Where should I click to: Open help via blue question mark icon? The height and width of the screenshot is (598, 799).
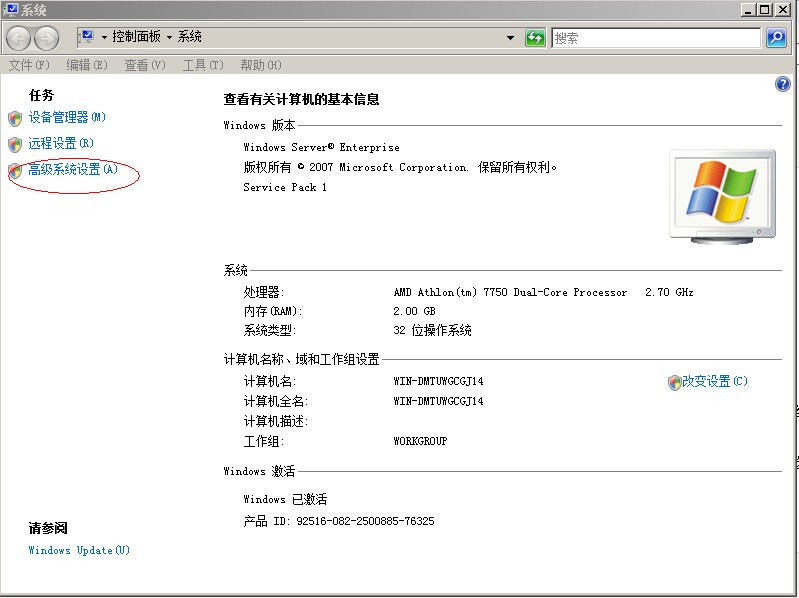click(x=783, y=84)
